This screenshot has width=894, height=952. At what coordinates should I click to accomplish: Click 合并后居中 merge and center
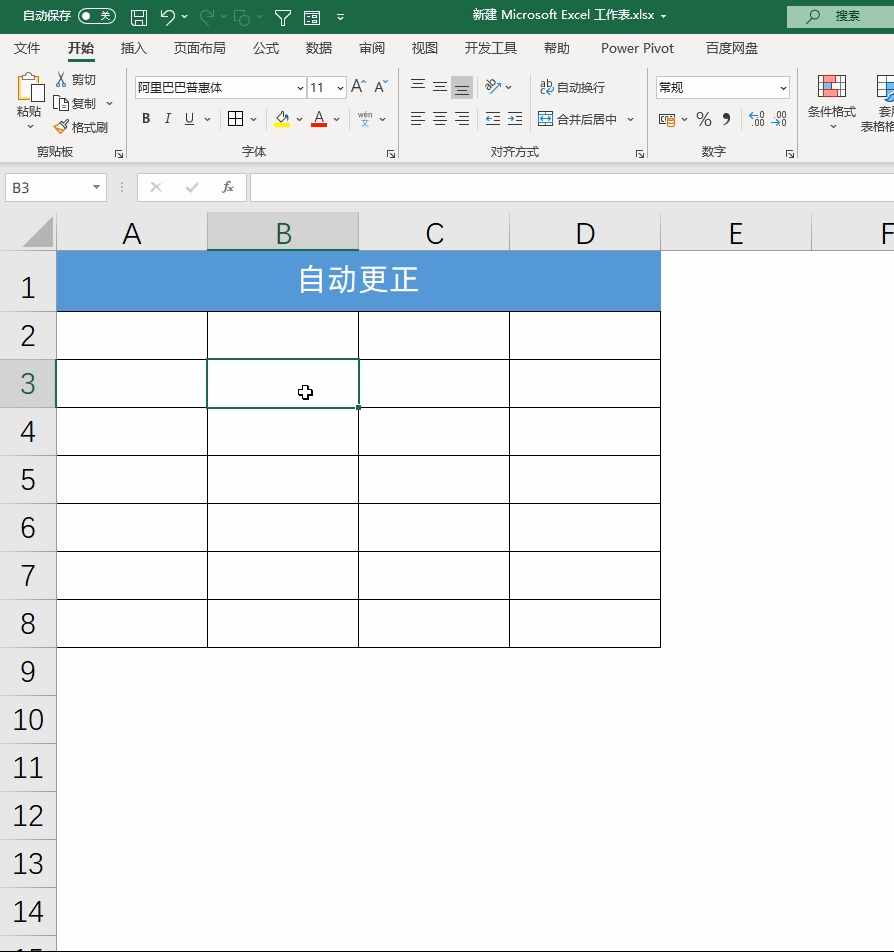[577, 119]
